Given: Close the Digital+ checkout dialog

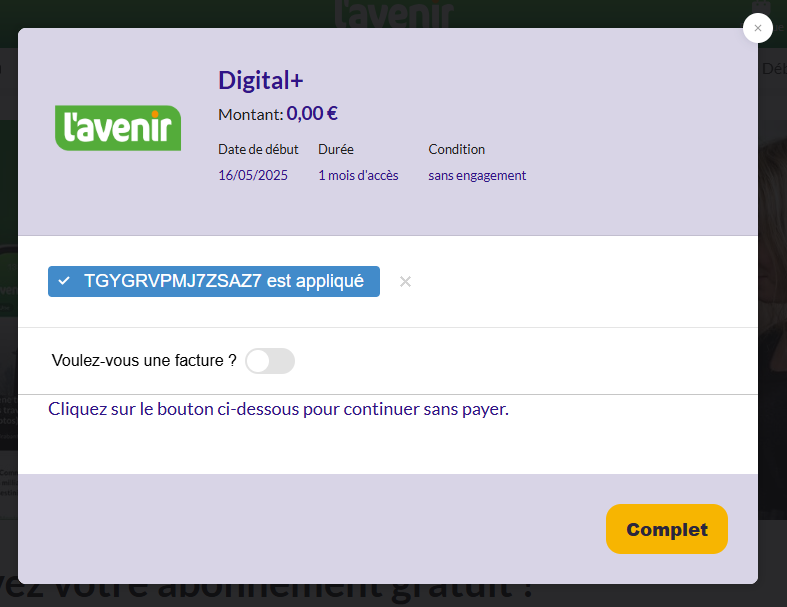Looking at the screenshot, I should click(757, 28).
